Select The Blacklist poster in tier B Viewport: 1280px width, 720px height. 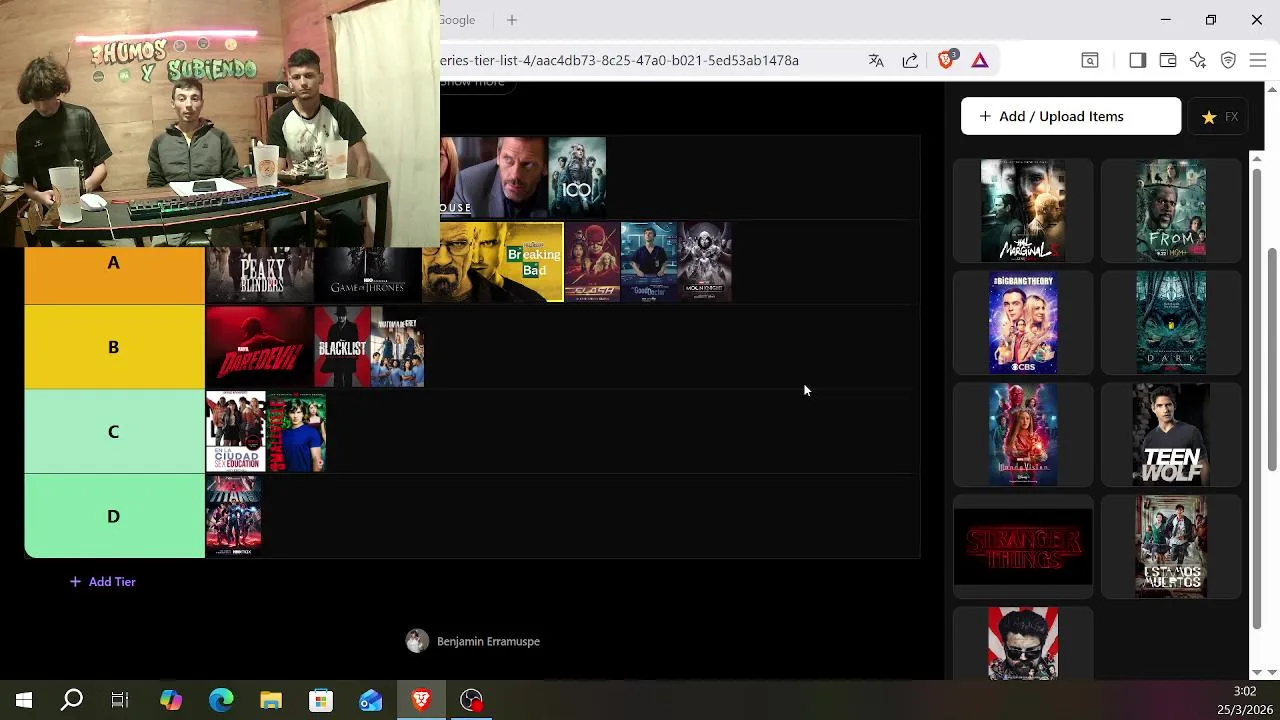click(x=342, y=347)
